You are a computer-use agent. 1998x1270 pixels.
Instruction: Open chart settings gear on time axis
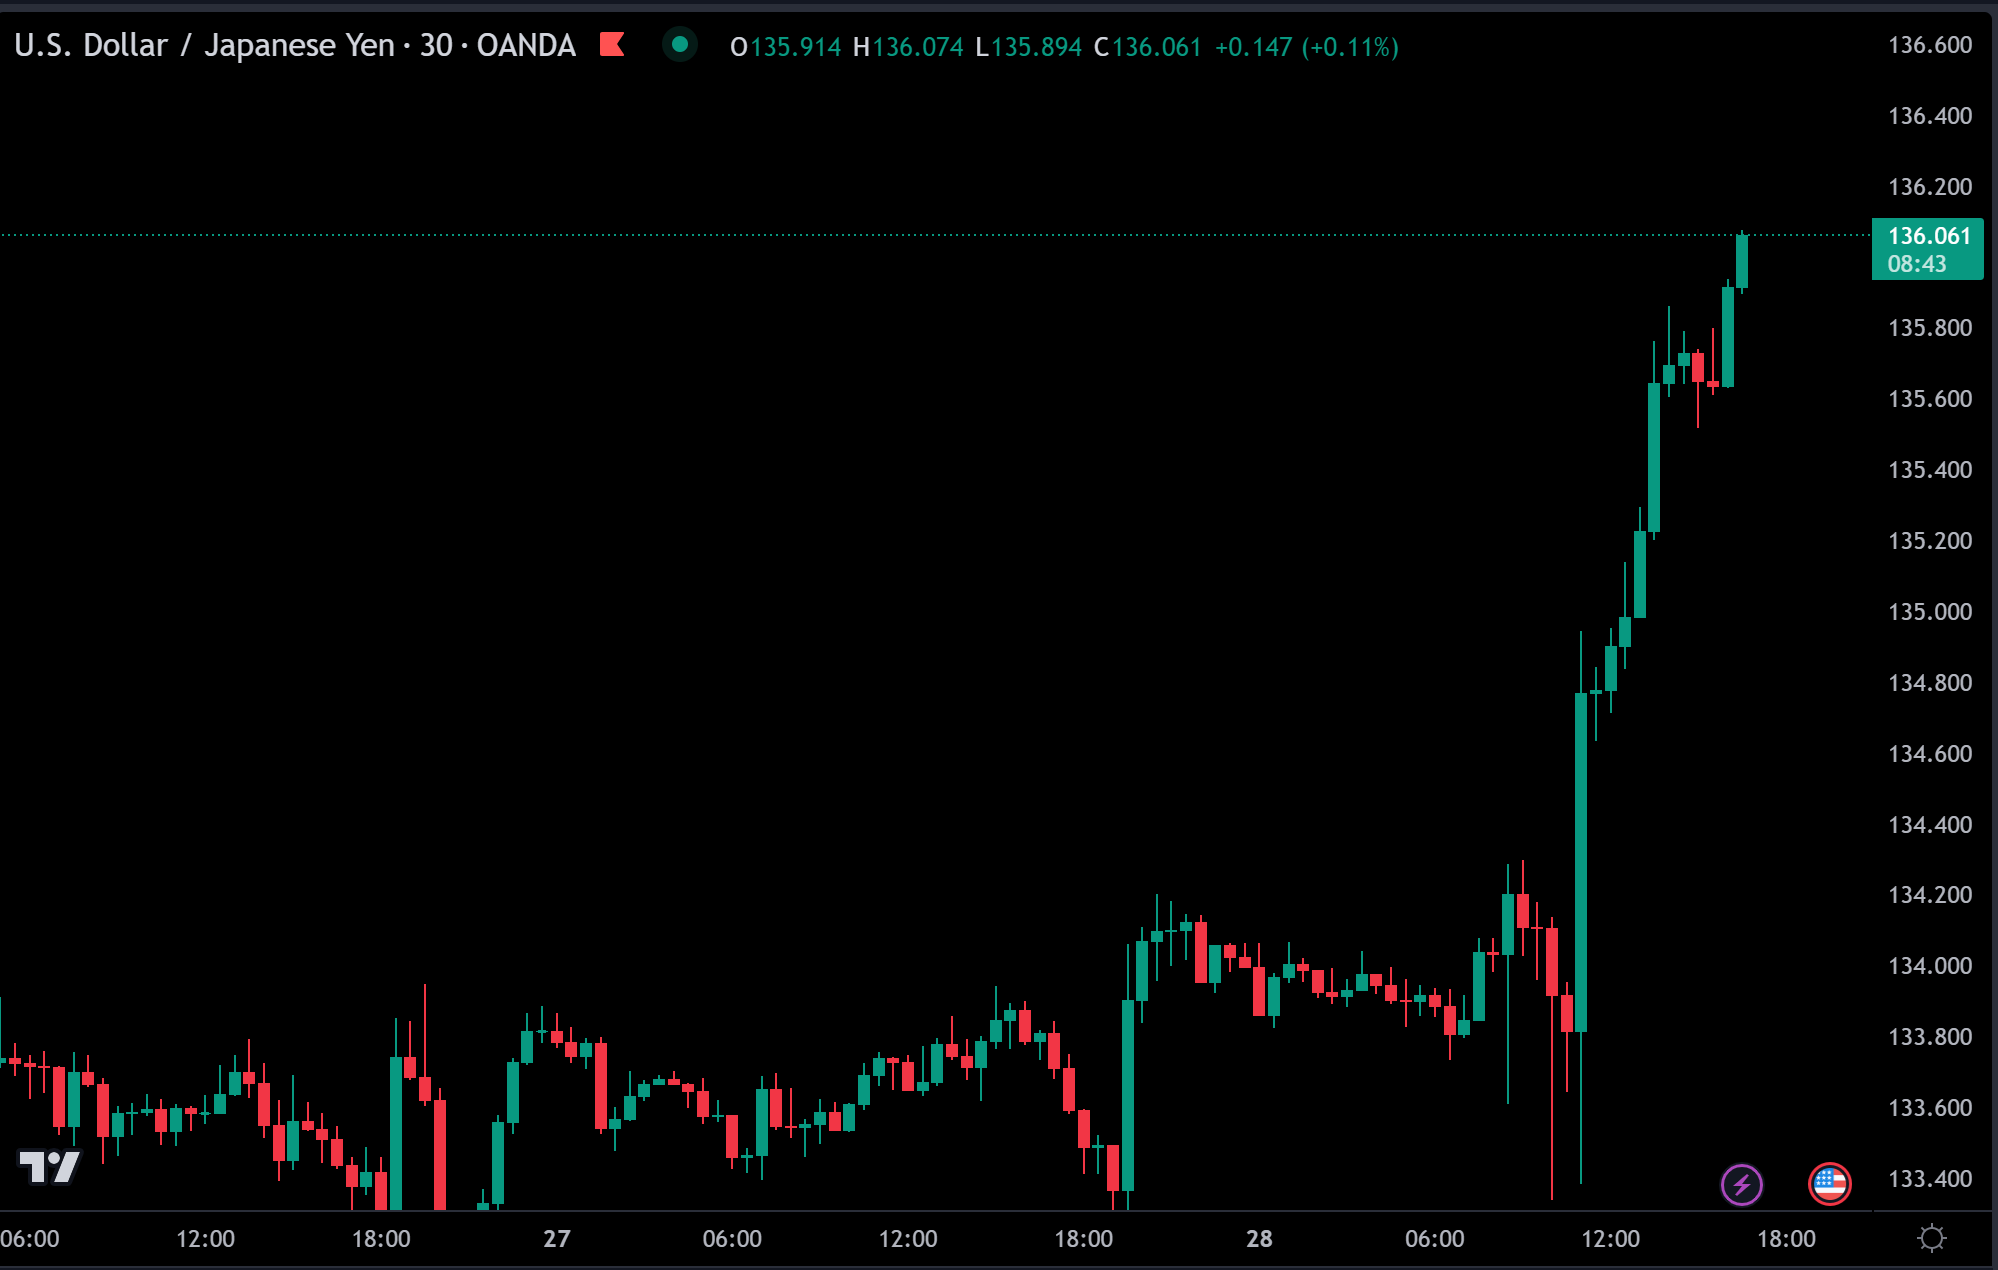coord(1932,1239)
